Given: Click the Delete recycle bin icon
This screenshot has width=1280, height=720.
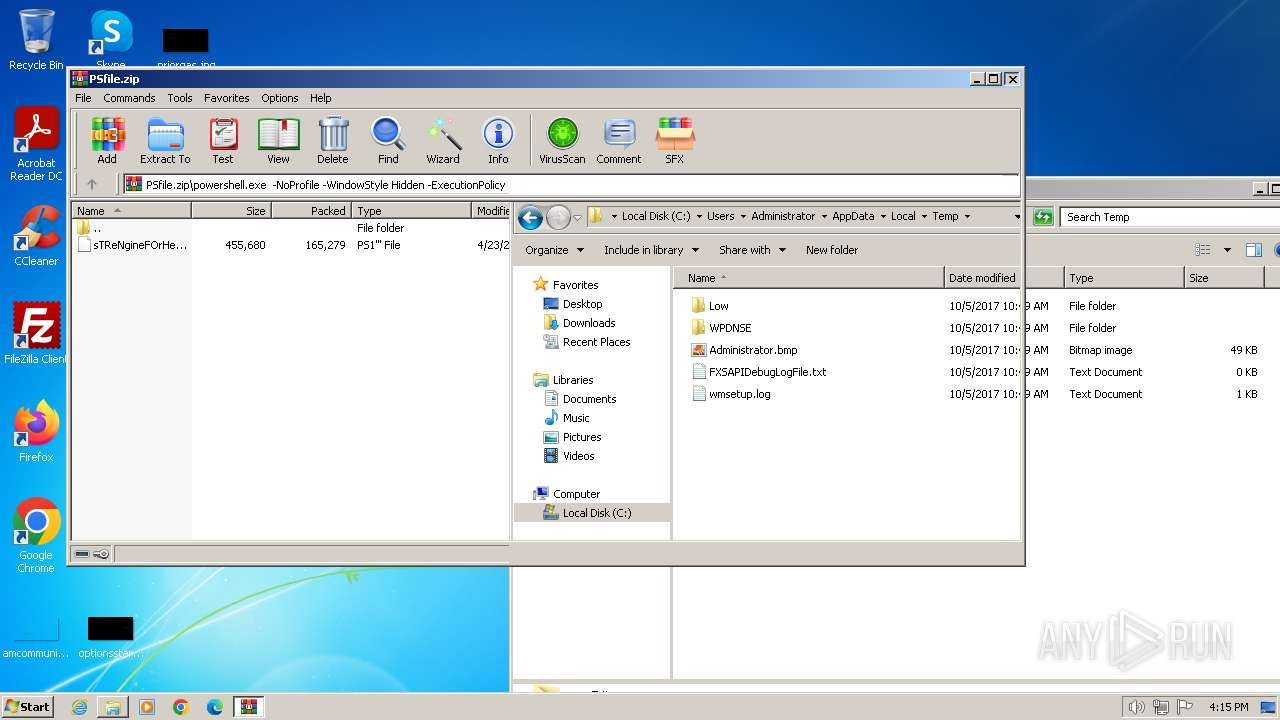Looking at the screenshot, I should click(x=333, y=140).
